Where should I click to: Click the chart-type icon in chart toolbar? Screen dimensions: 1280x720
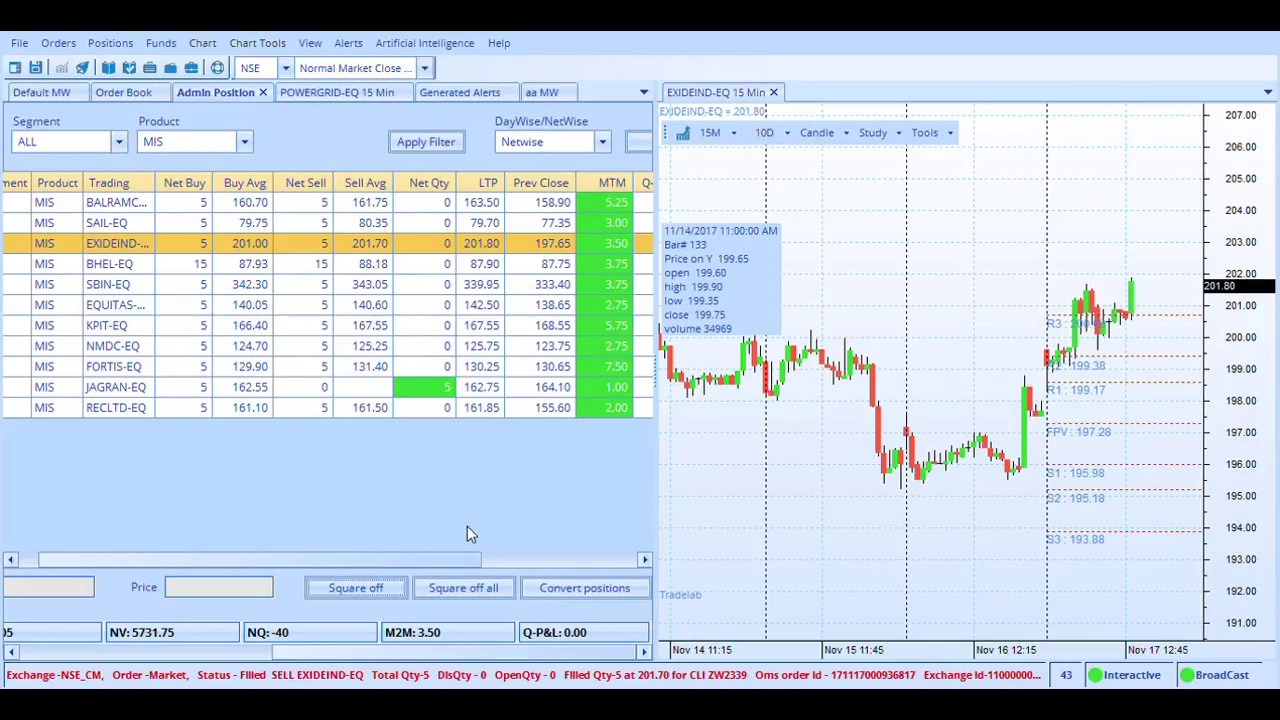point(682,133)
